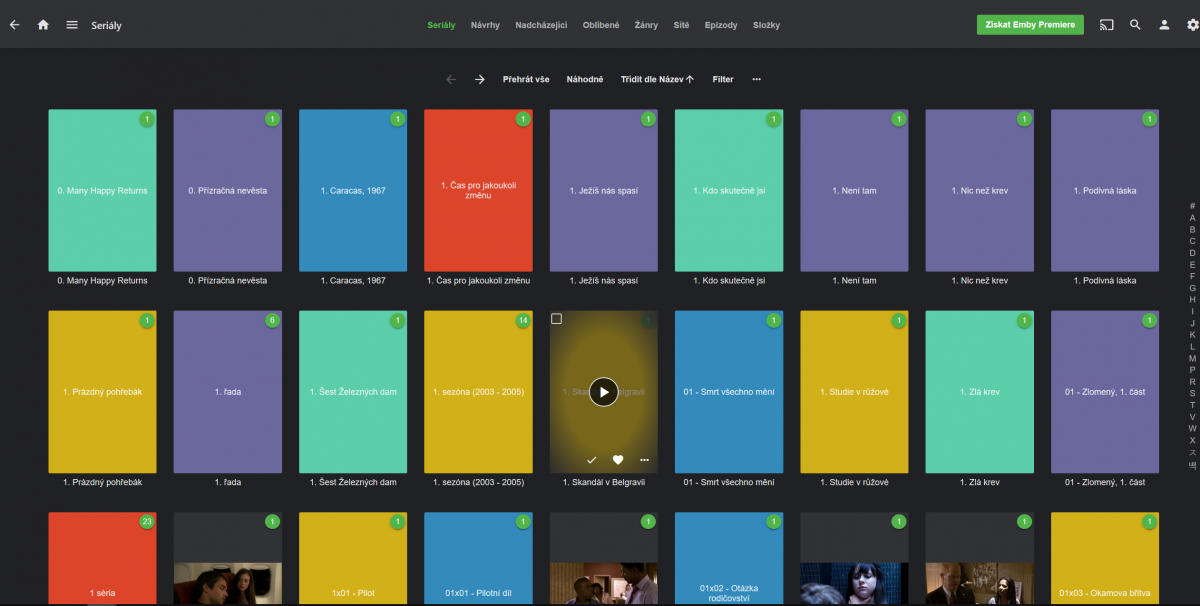The image size is (1200, 606).
Task: Select the Skandál v Belgravii checkbox
Action: click(557, 319)
